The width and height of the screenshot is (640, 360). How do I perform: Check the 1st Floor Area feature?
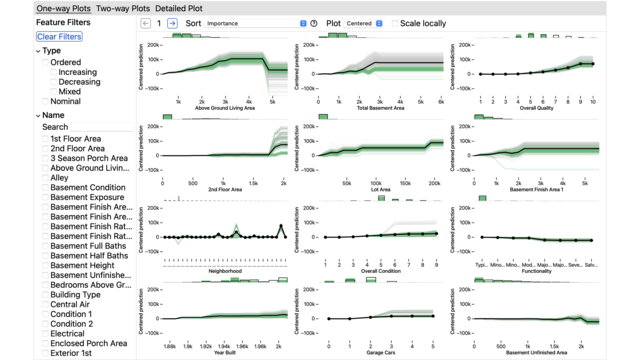click(45, 139)
